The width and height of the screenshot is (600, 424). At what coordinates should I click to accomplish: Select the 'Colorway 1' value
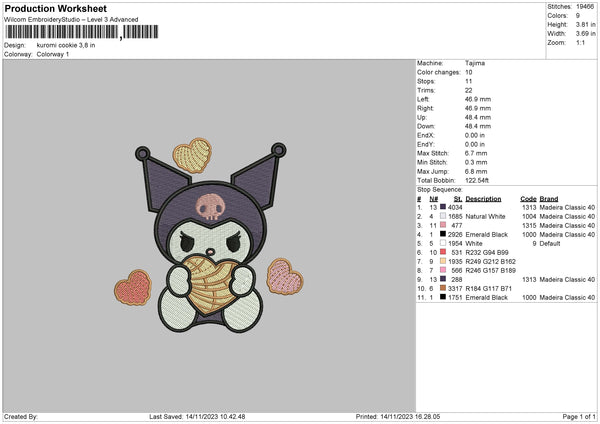[53, 54]
